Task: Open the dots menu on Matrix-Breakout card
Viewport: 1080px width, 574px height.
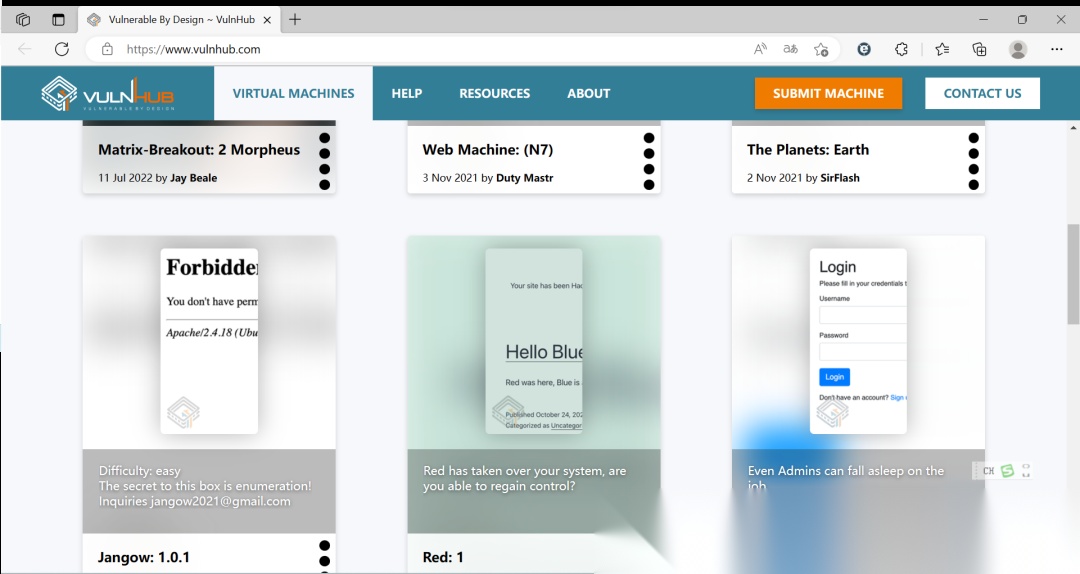Action: click(x=324, y=161)
